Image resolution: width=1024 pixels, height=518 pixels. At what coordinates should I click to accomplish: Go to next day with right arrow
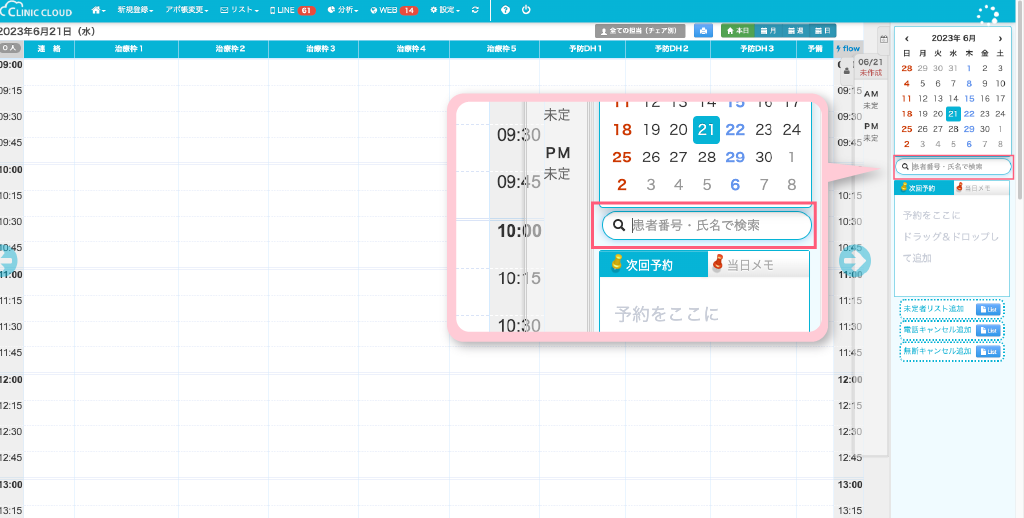coord(855,259)
